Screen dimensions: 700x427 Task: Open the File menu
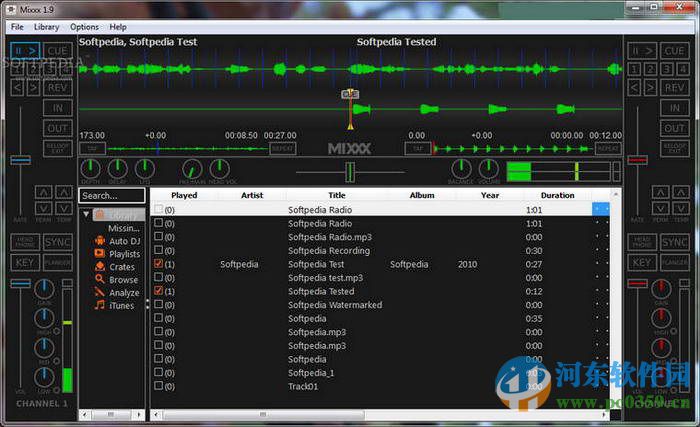pos(17,27)
